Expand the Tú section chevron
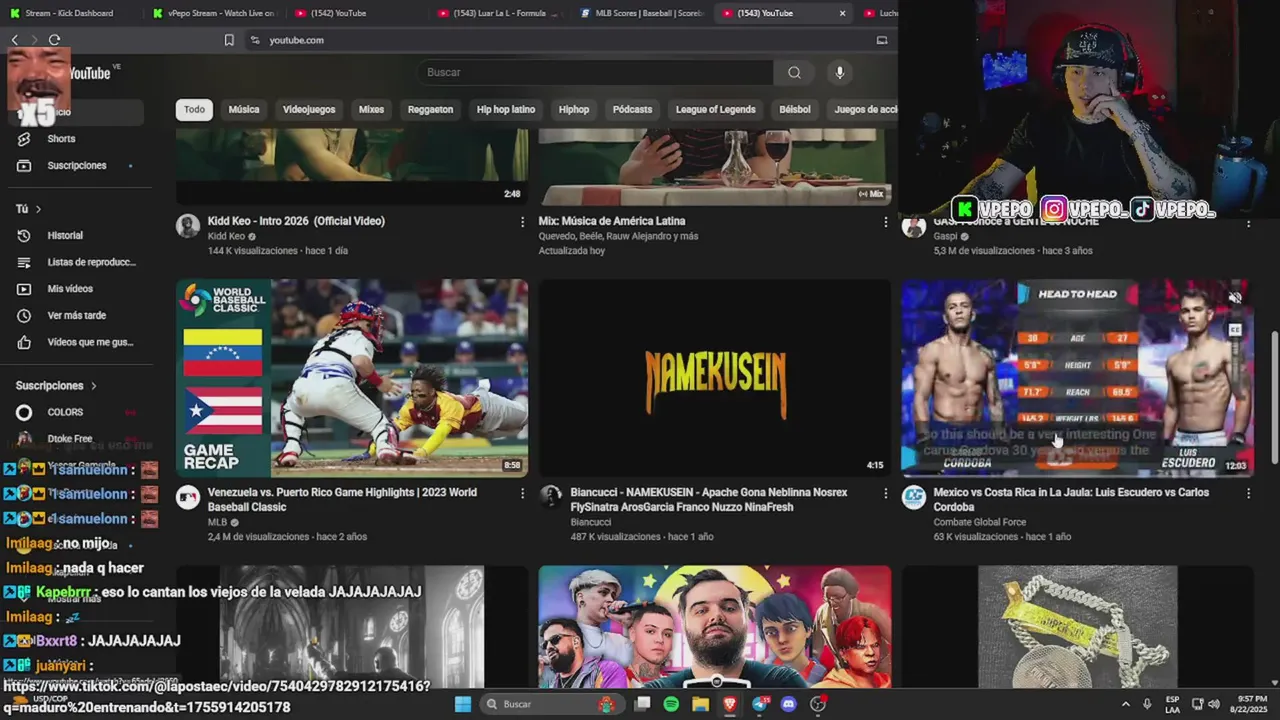This screenshot has height=720, width=1280. click(38, 209)
